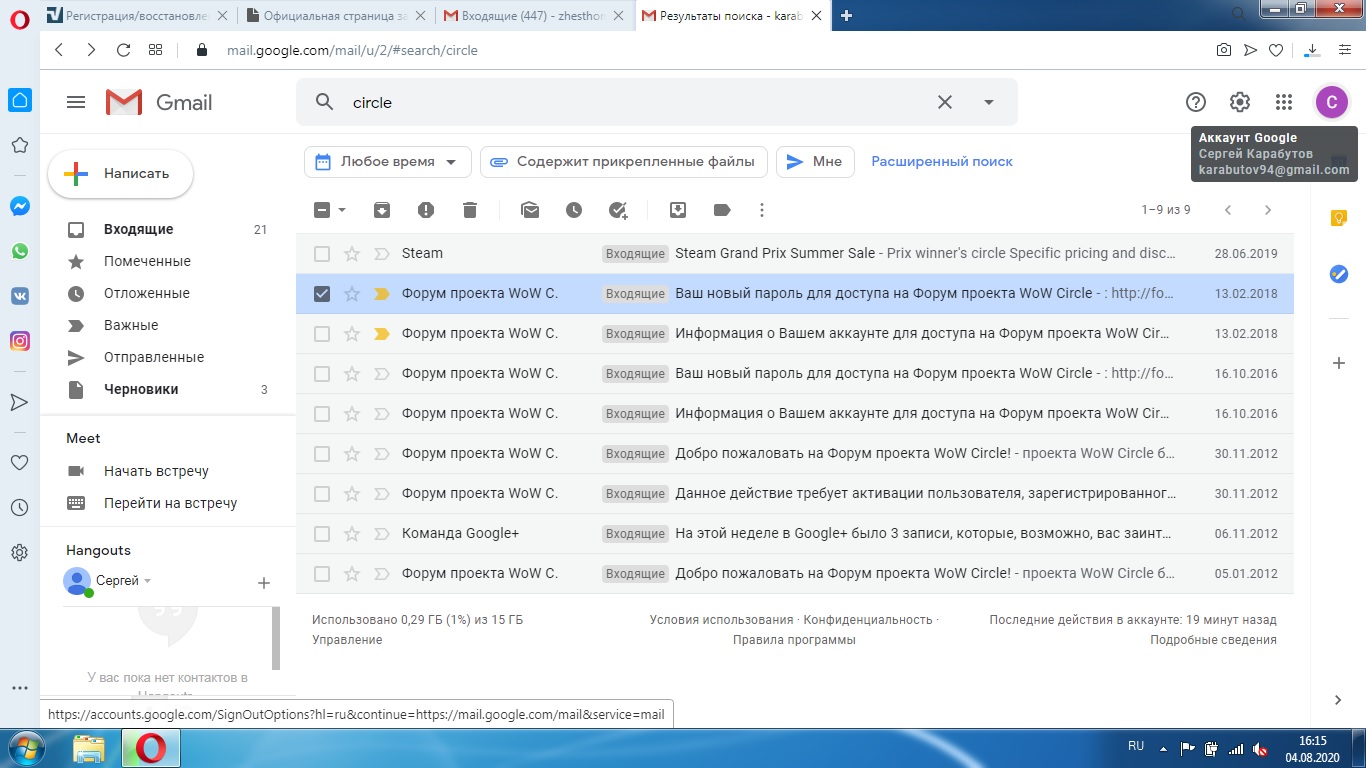The image size is (1366, 768).
Task: Check the Steam email checkbox
Action: click(x=322, y=254)
